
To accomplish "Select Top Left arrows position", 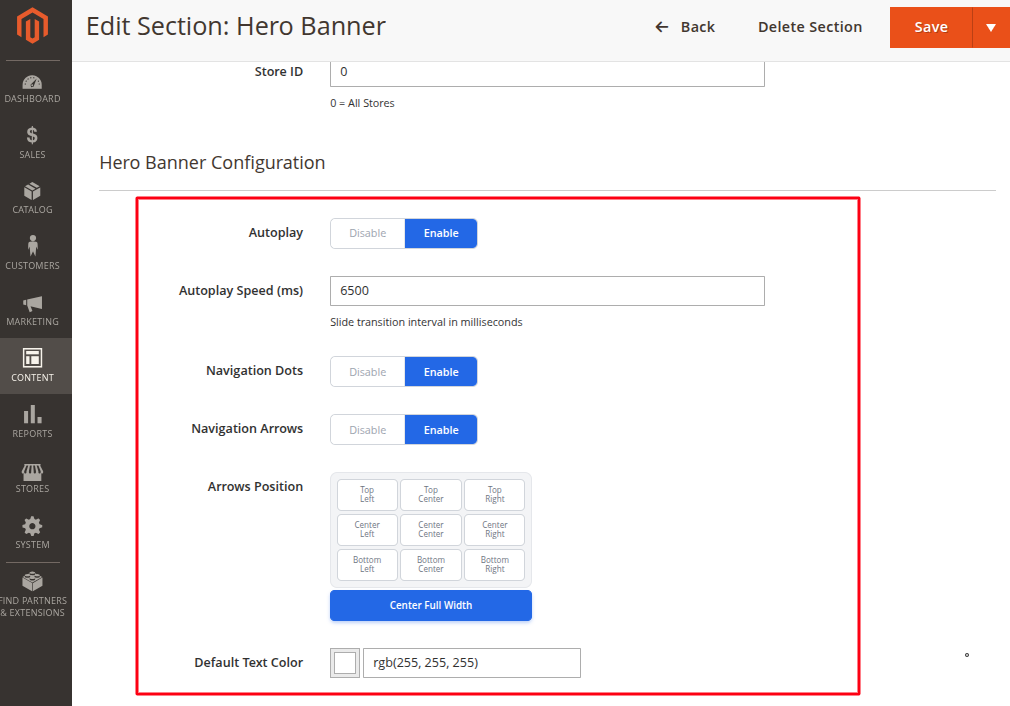I will (x=367, y=495).
